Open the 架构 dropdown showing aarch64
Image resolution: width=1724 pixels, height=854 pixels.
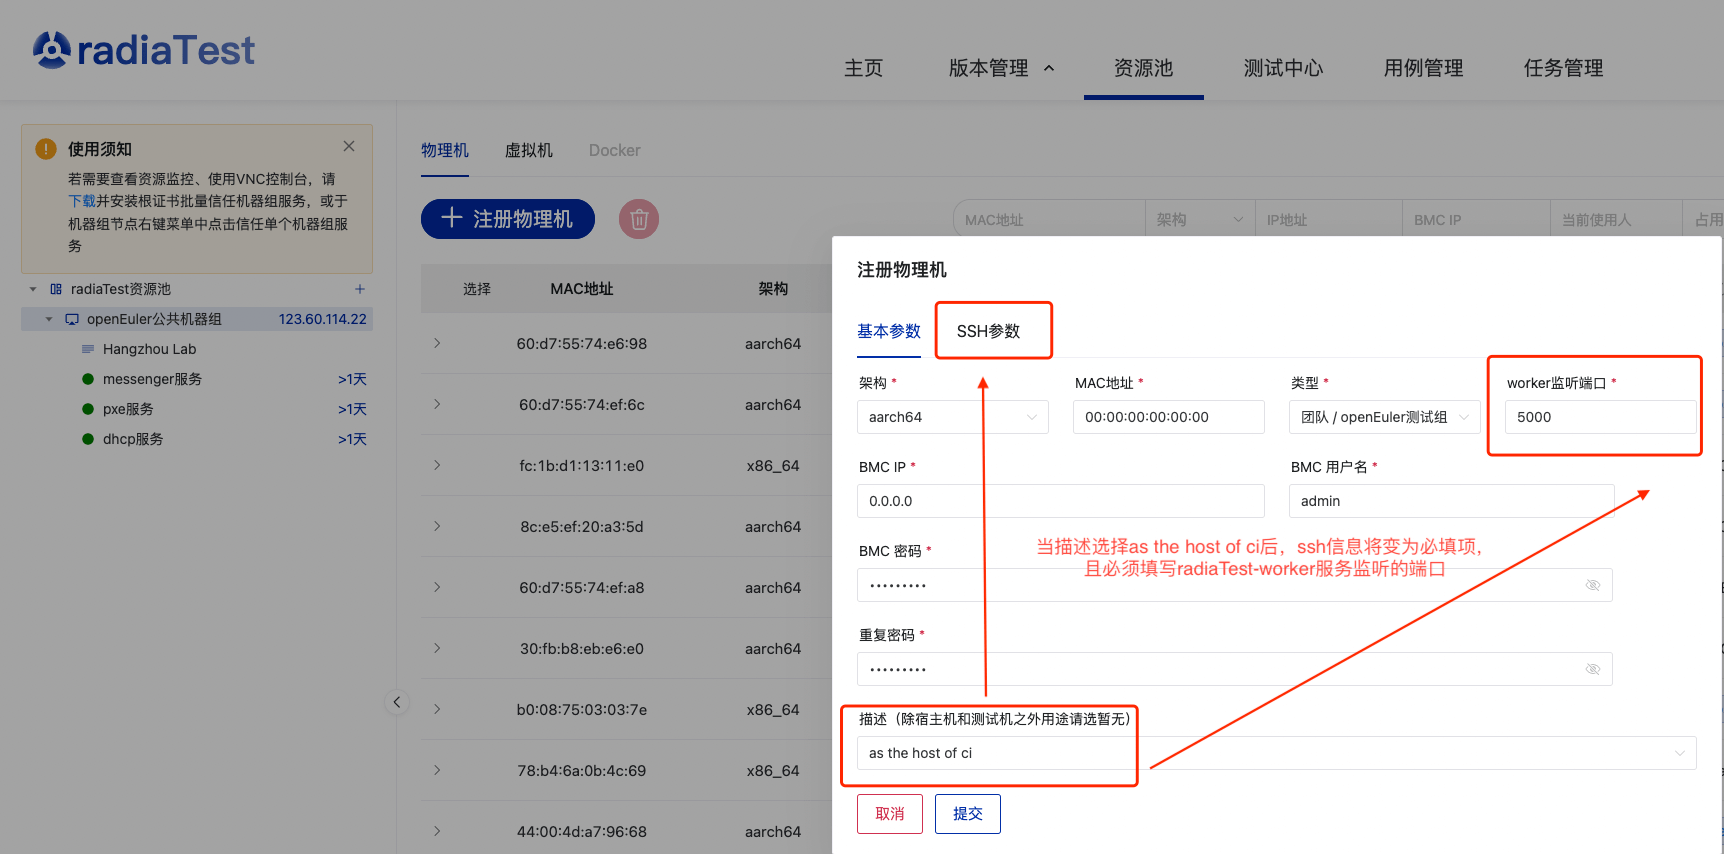952,417
